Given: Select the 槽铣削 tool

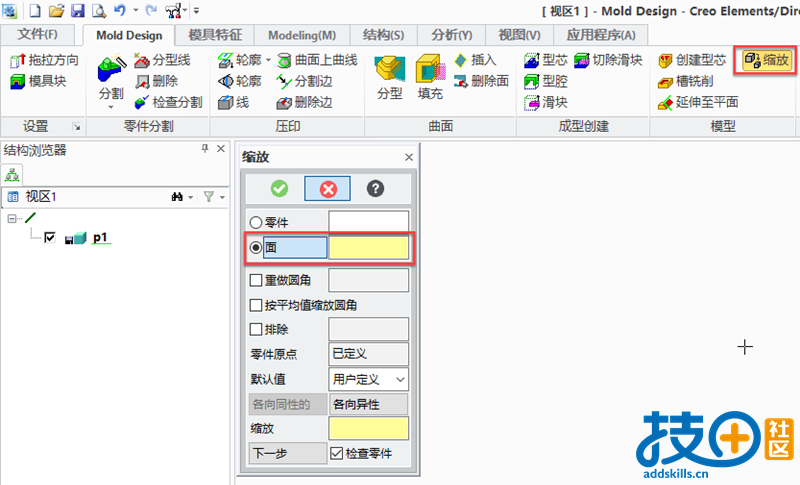Looking at the screenshot, I should point(685,81).
